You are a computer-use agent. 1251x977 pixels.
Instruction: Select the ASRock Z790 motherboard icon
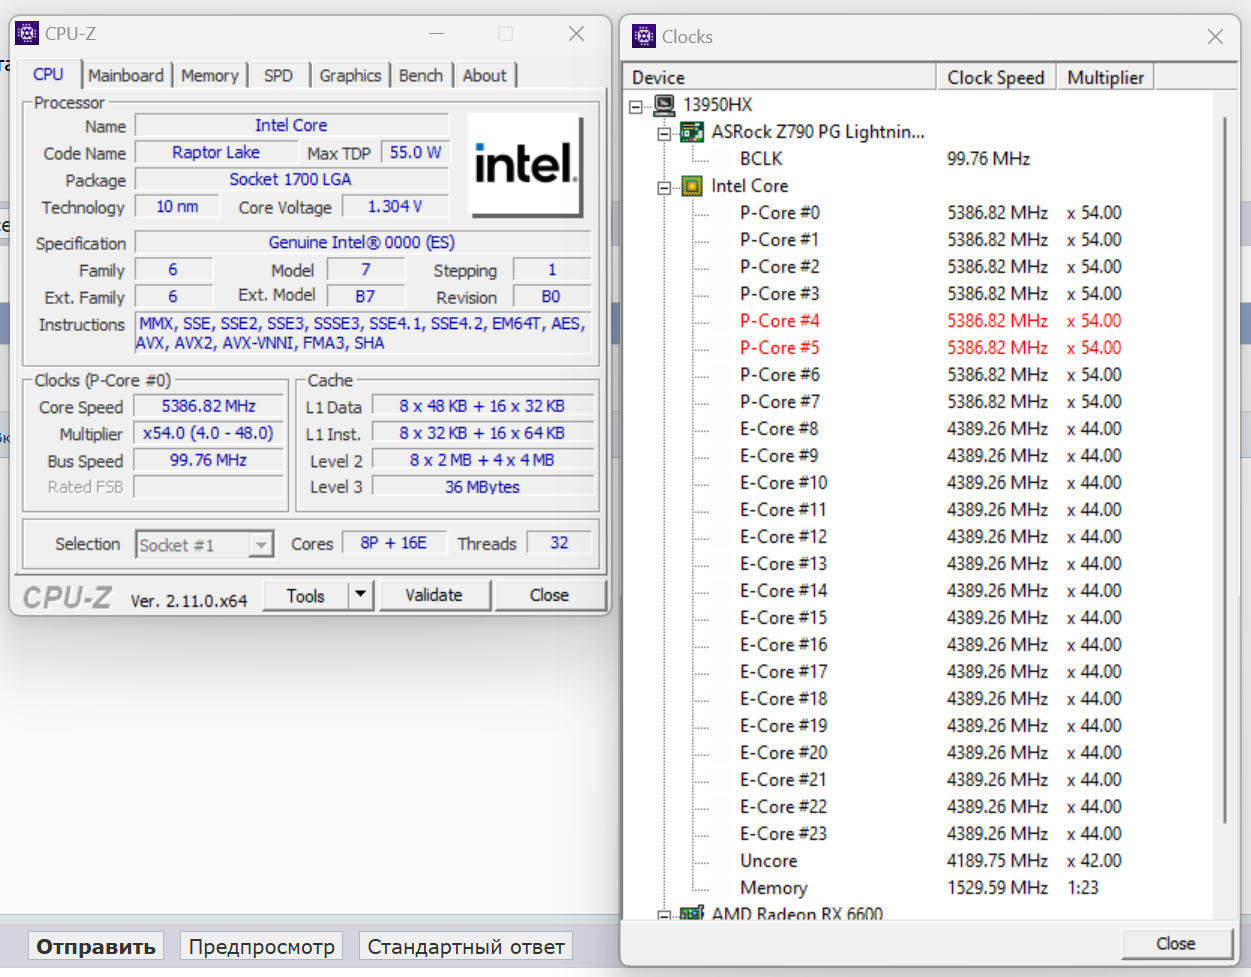pos(691,132)
